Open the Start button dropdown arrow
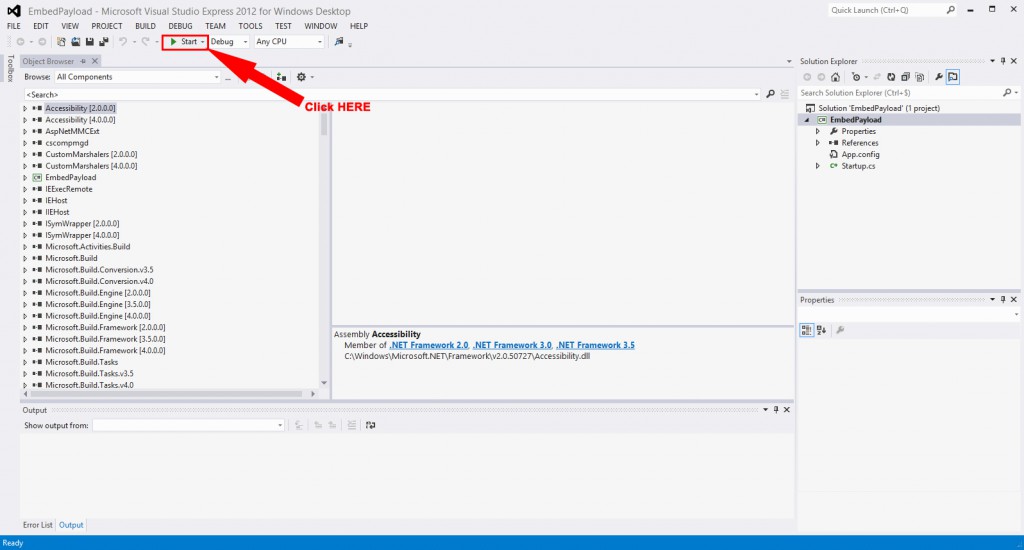Viewport: 1024px width, 550px height. click(x=202, y=42)
